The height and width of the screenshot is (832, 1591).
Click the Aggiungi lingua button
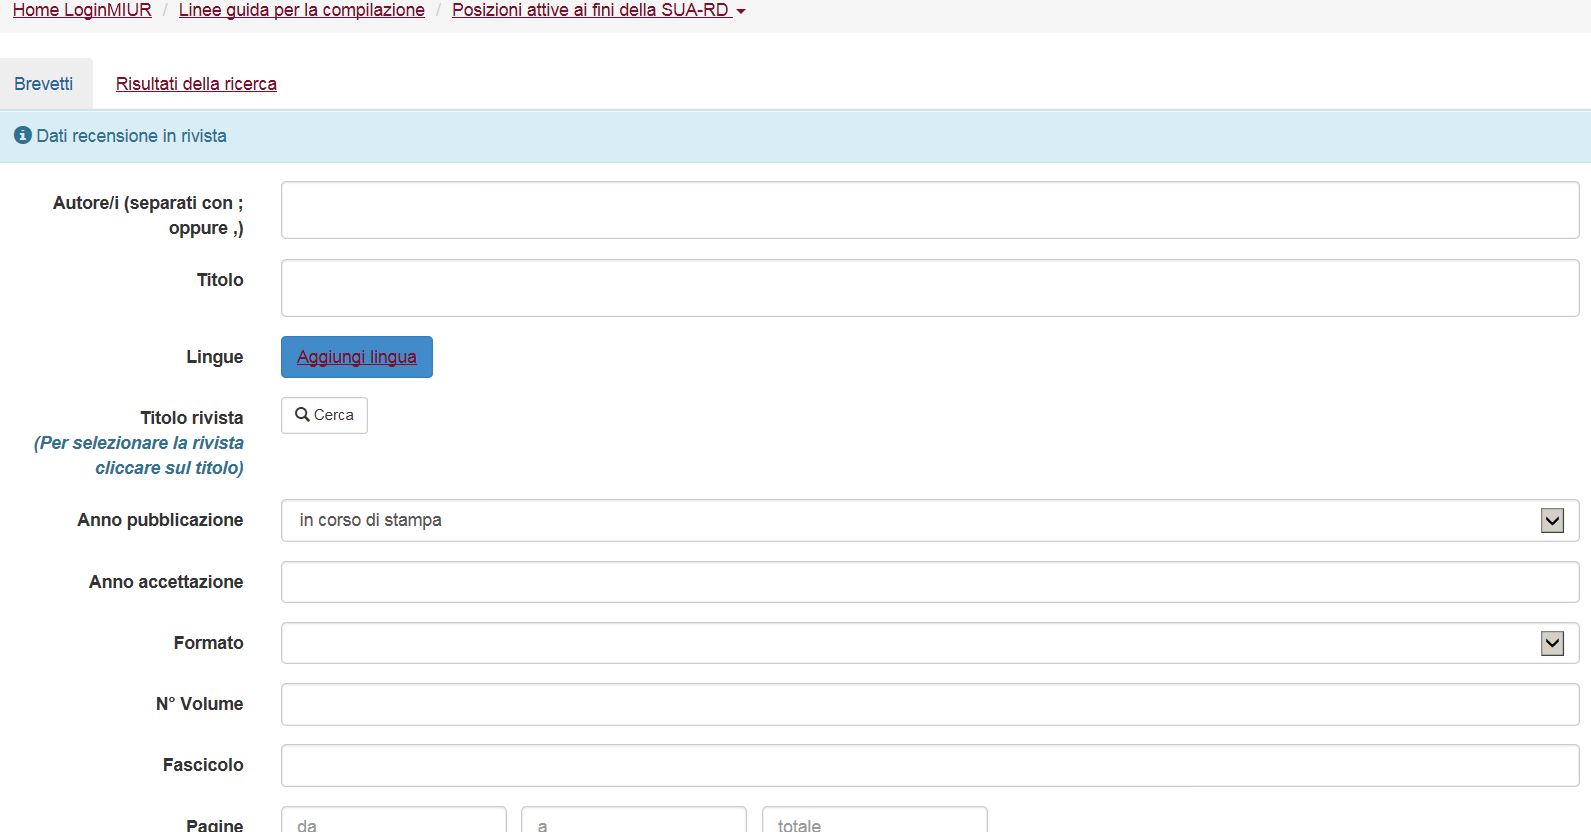click(356, 357)
